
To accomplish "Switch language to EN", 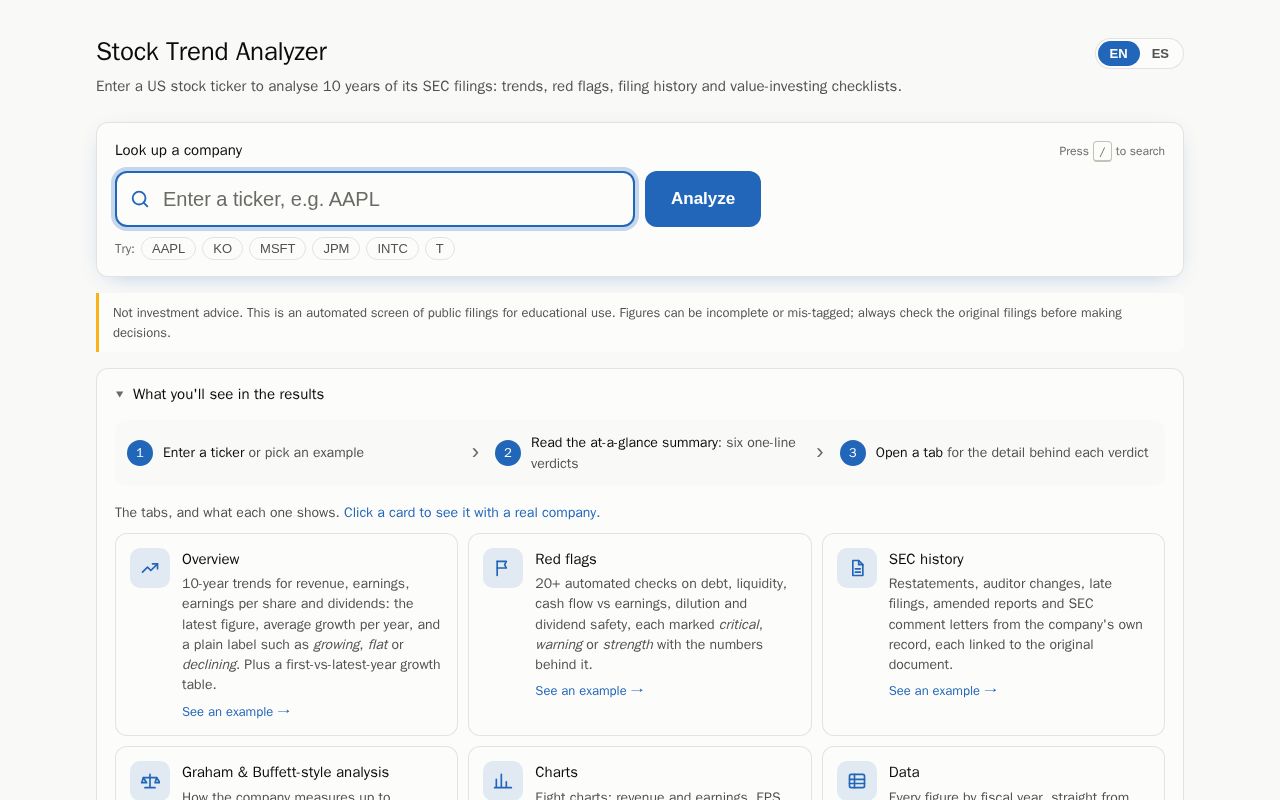I will pyautogui.click(x=1118, y=54).
